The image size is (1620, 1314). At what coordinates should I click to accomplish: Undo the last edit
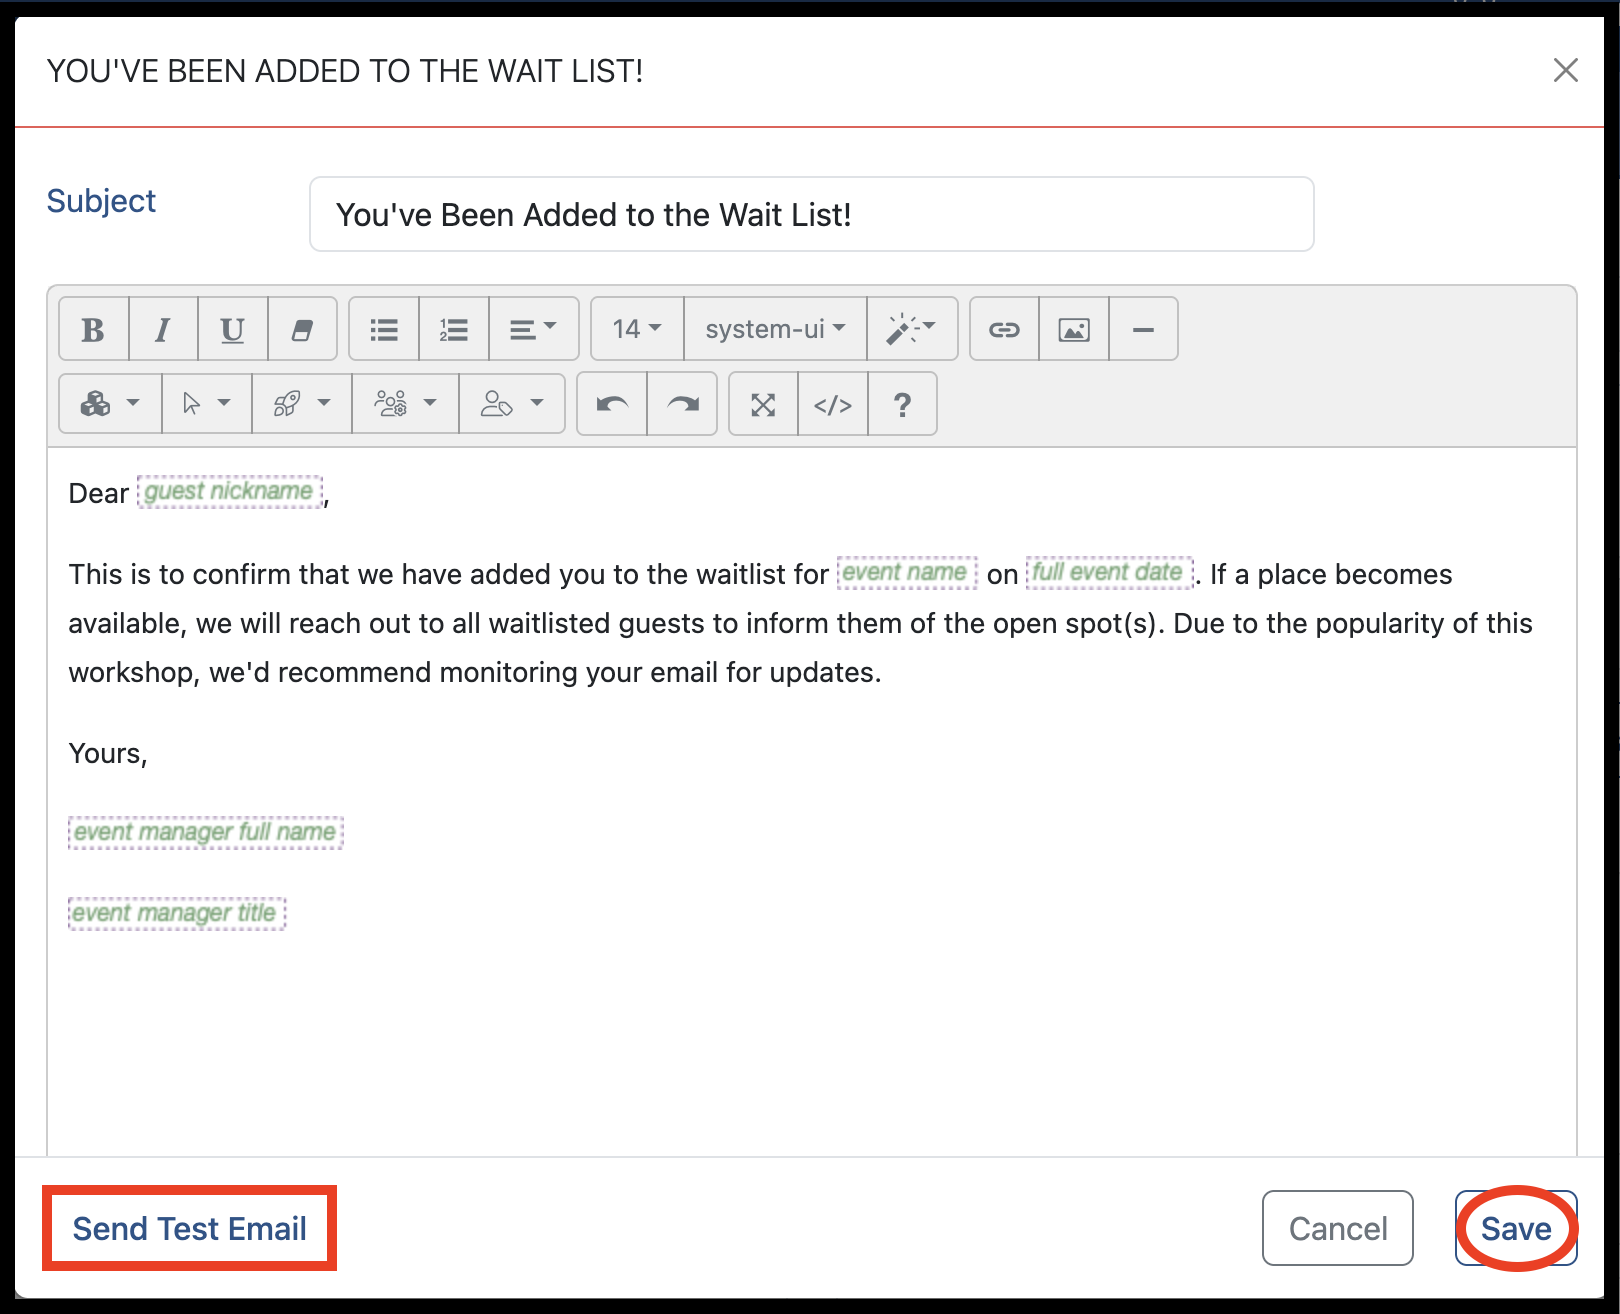coord(613,404)
